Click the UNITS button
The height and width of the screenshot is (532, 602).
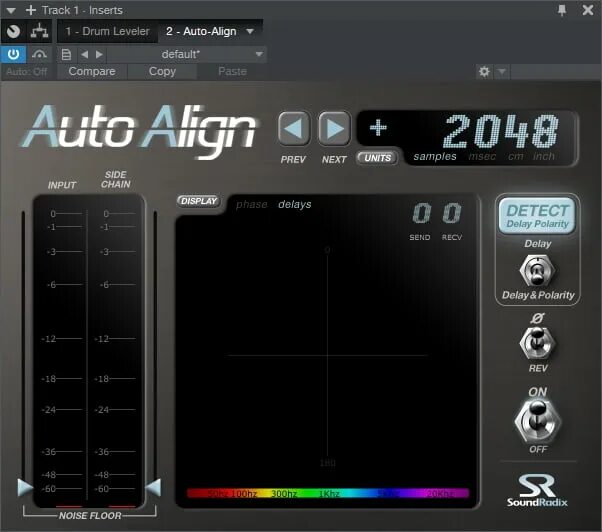tap(377, 158)
